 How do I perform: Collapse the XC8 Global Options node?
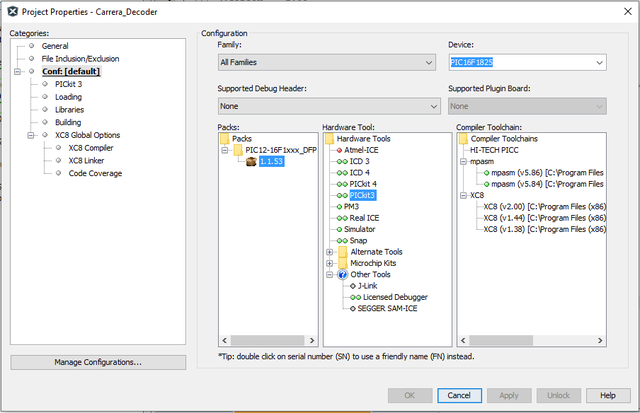pyautogui.click(x=31, y=135)
